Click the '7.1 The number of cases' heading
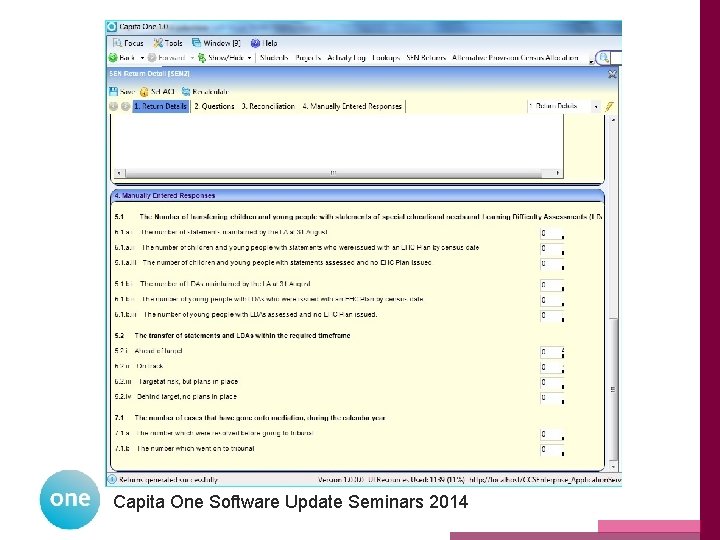Screen dimensions: 720x540 pos(250,418)
